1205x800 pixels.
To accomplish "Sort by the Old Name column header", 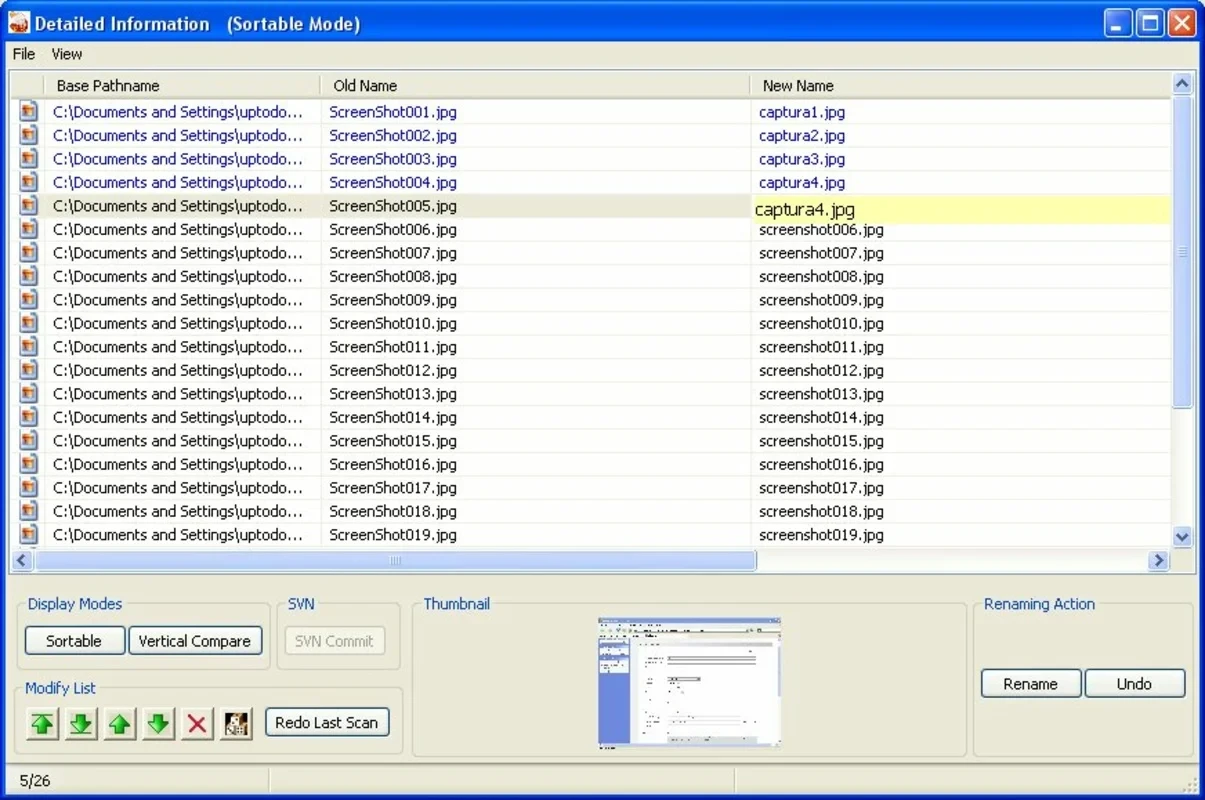I will click(x=365, y=86).
